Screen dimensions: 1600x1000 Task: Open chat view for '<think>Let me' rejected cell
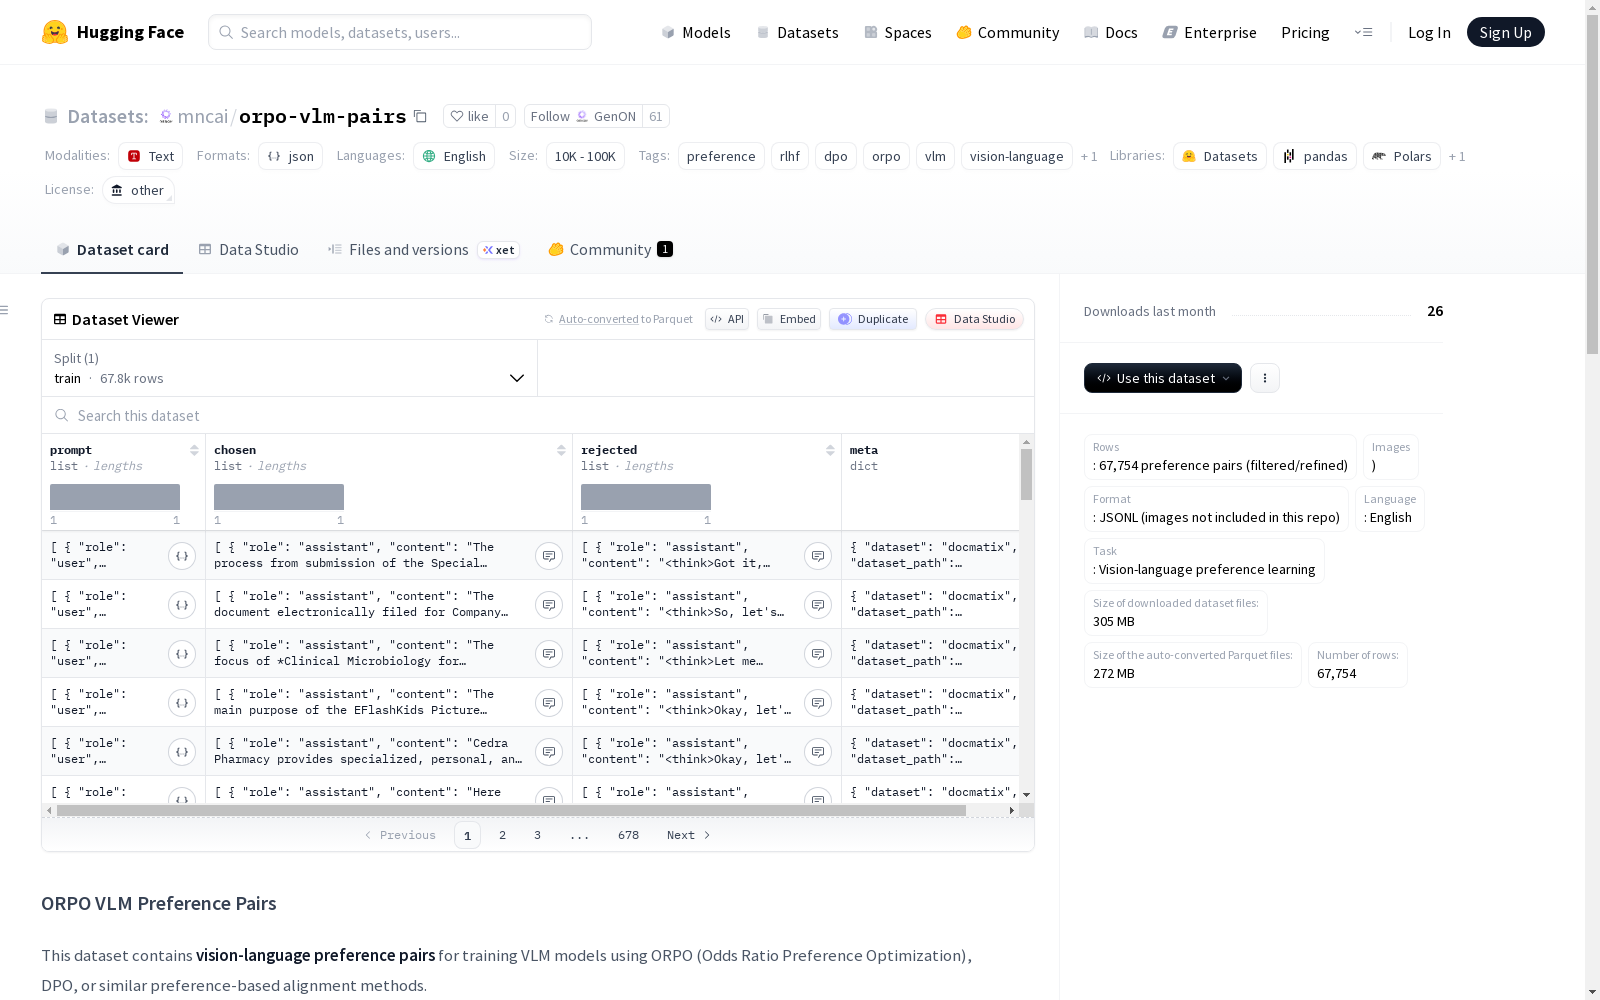(x=818, y=654)
